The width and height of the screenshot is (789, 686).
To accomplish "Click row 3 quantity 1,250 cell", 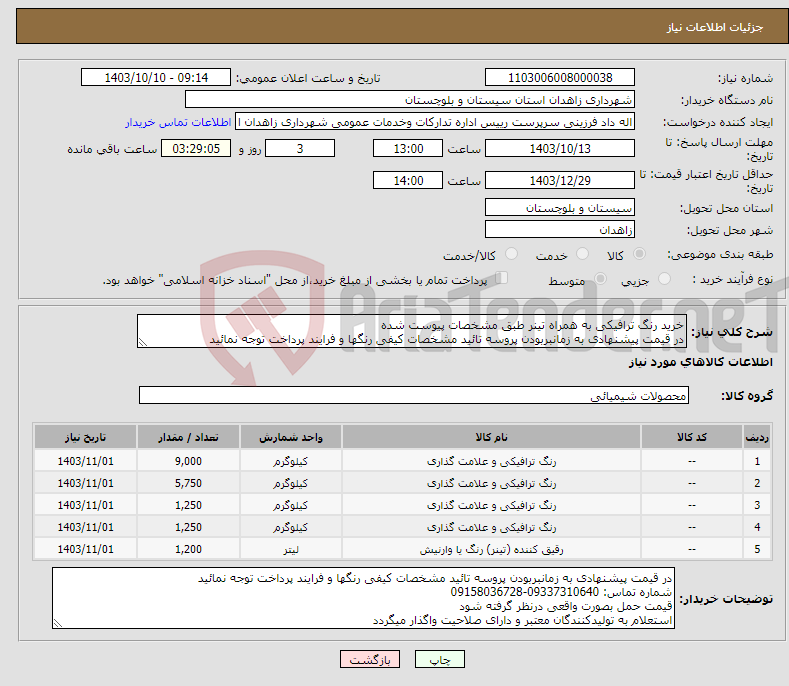I will click(188, 505).
